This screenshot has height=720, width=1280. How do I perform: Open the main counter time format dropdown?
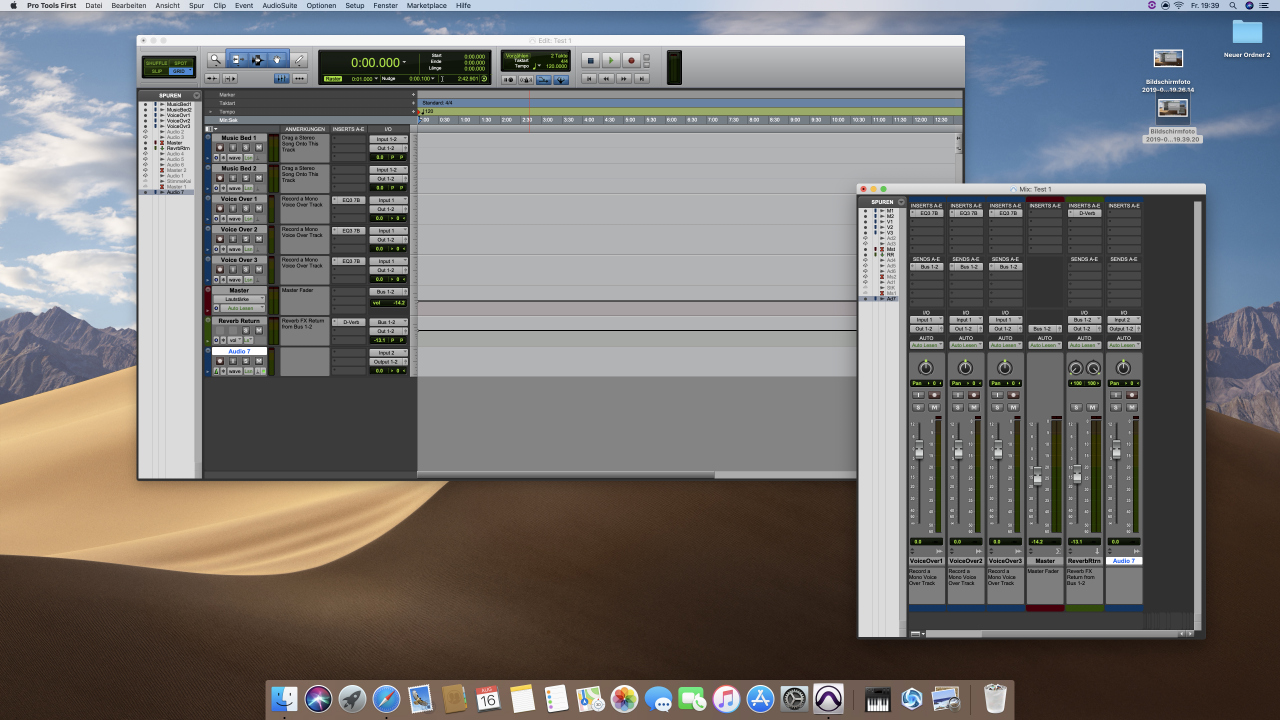coord(404,61)
